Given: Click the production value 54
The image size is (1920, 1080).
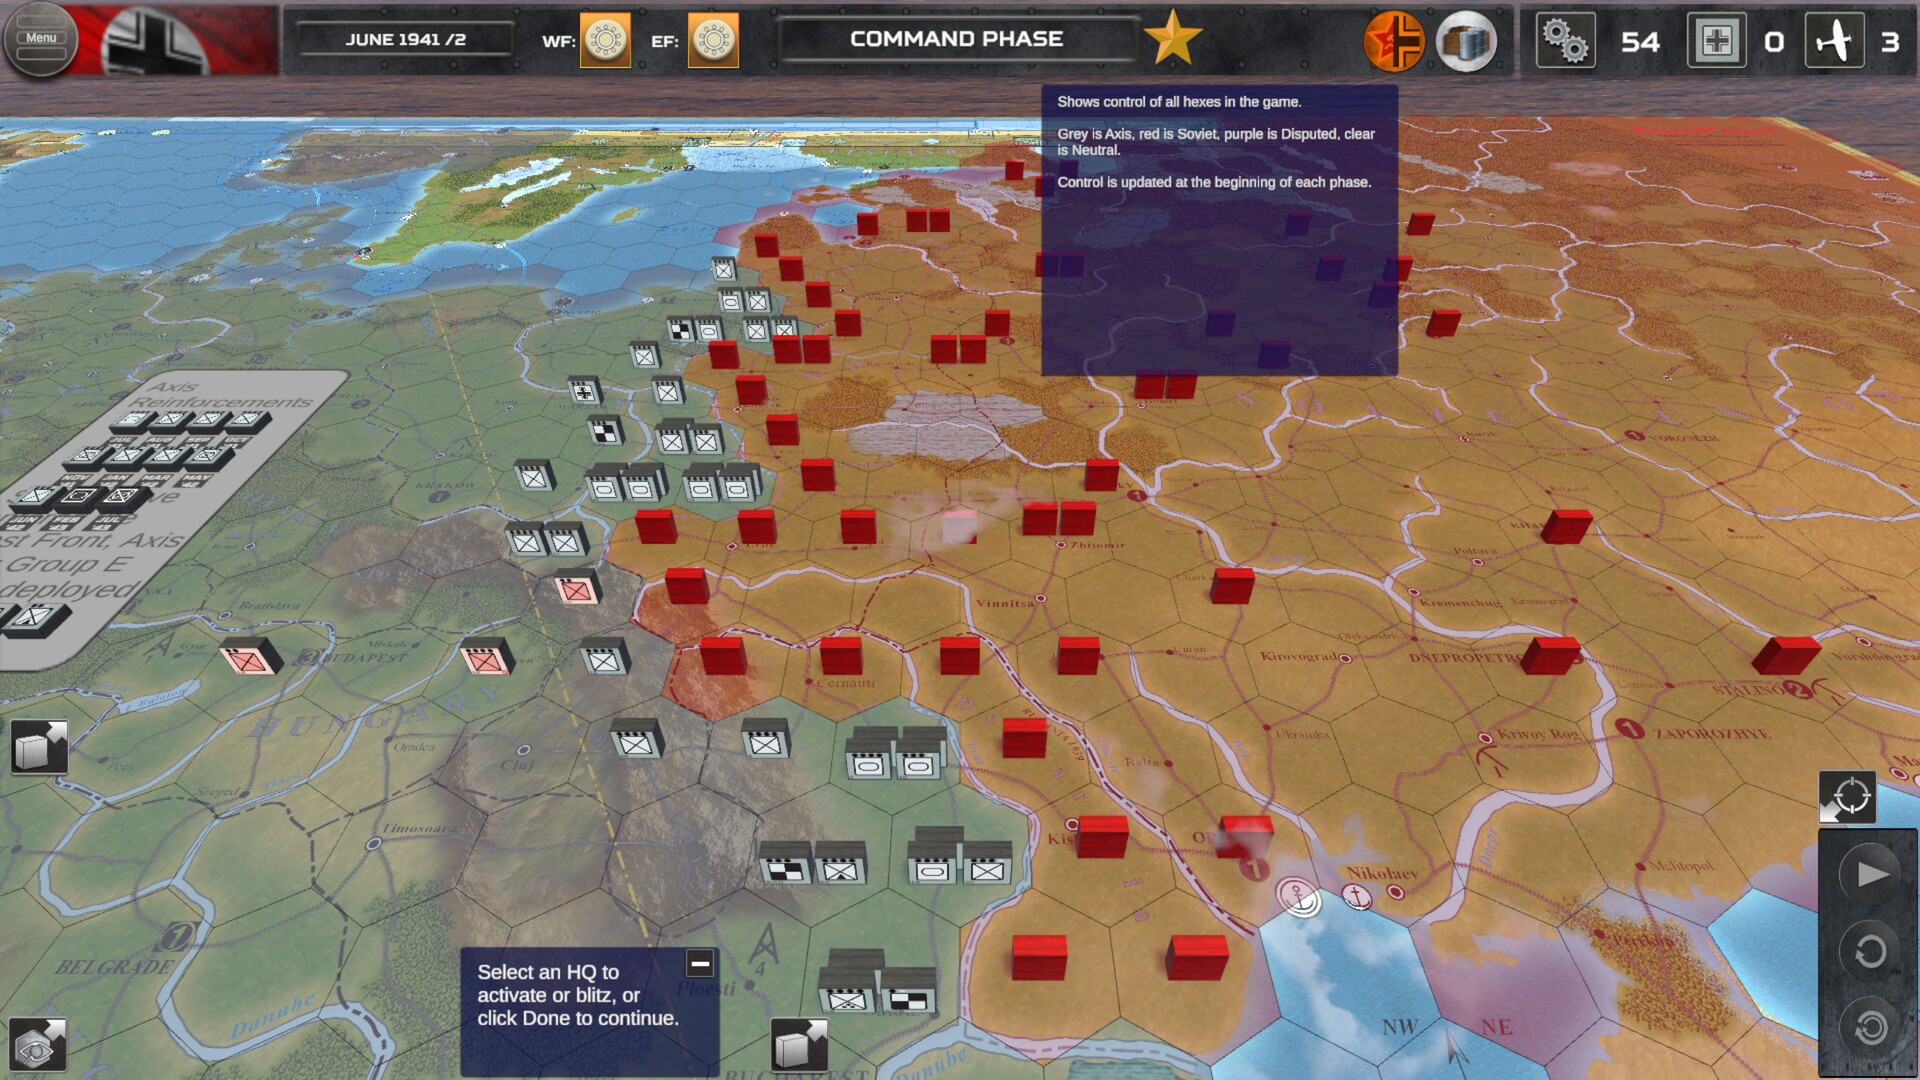Looking at the screenshot, I should coord(1640,42).
